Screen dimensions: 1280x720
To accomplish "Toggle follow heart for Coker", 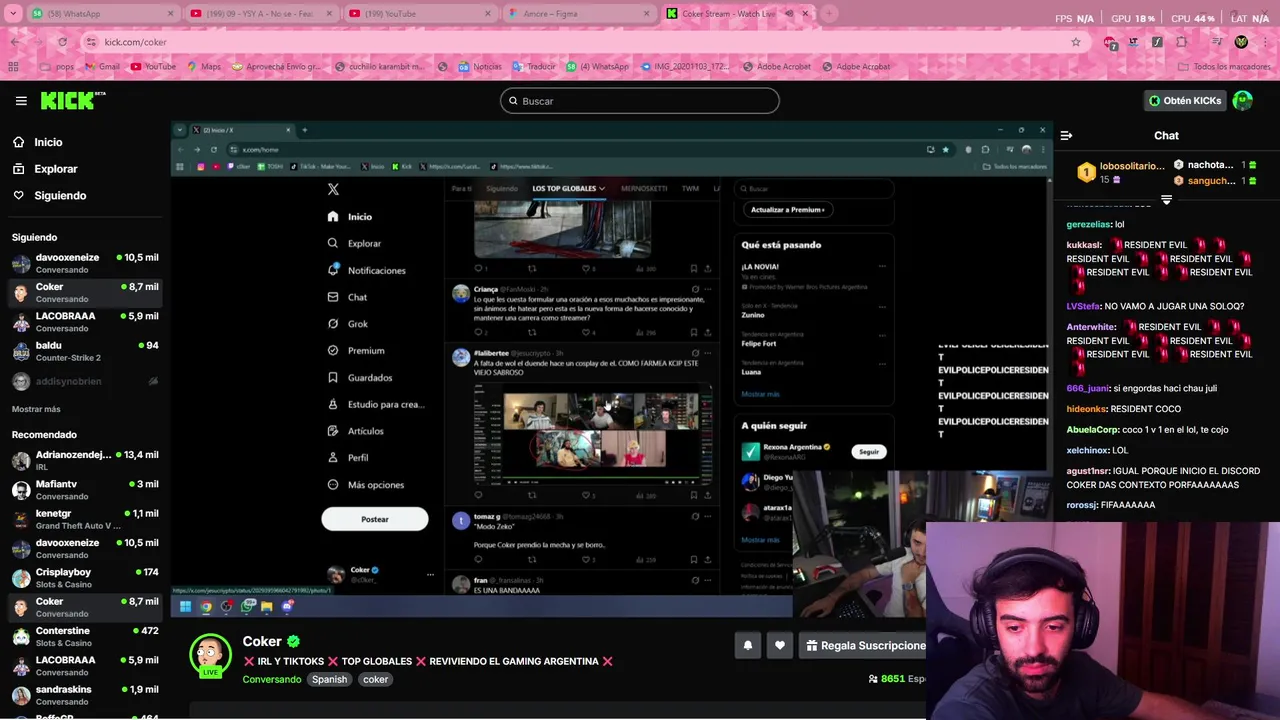I will tap(780, 646).
